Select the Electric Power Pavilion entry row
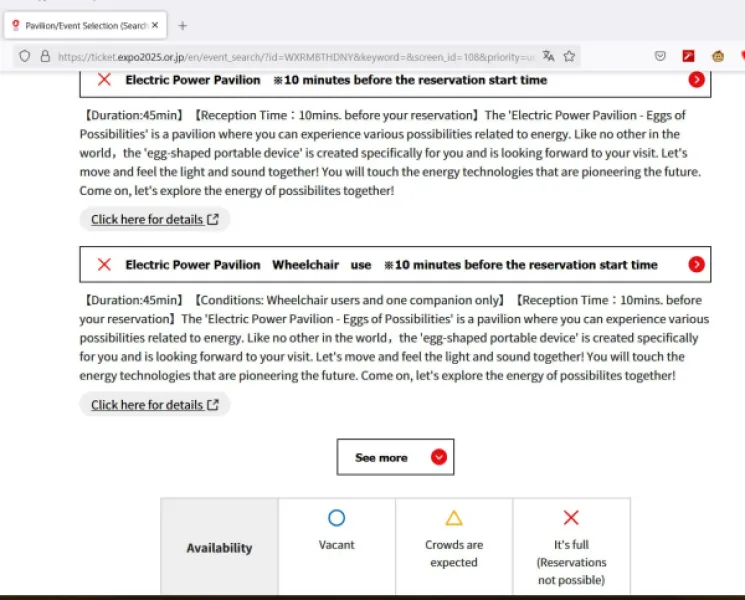Screen dimensions: 745x600 [395, 82]
